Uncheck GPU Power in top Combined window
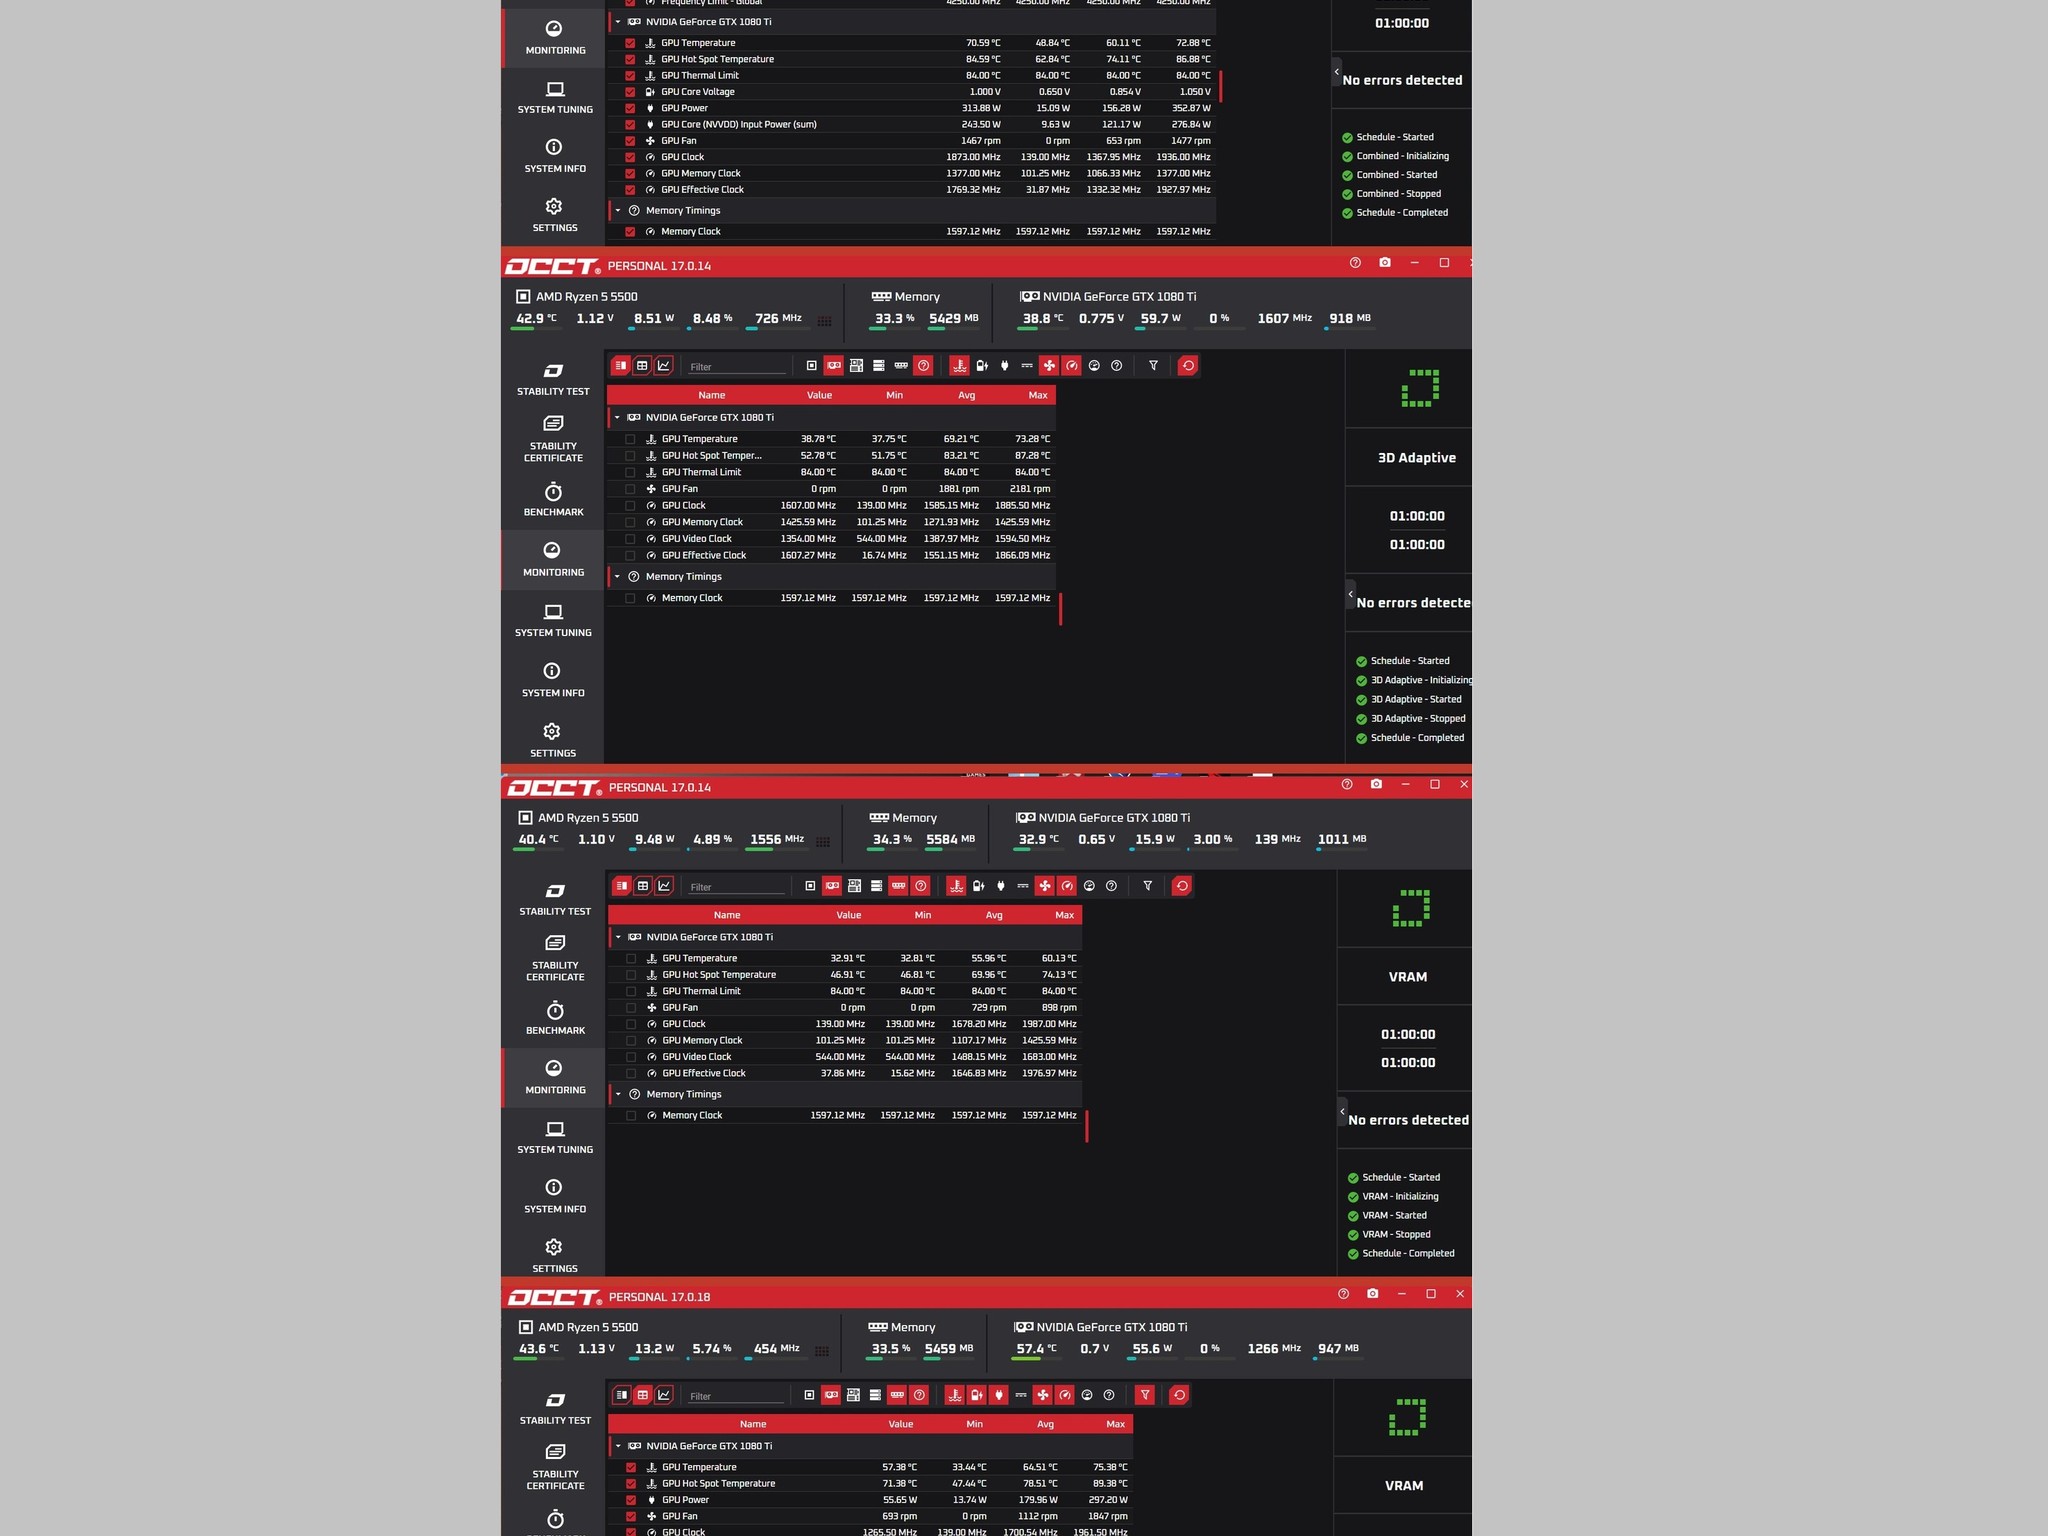The image size is (2048, 1536). click(x=630, y=108)
